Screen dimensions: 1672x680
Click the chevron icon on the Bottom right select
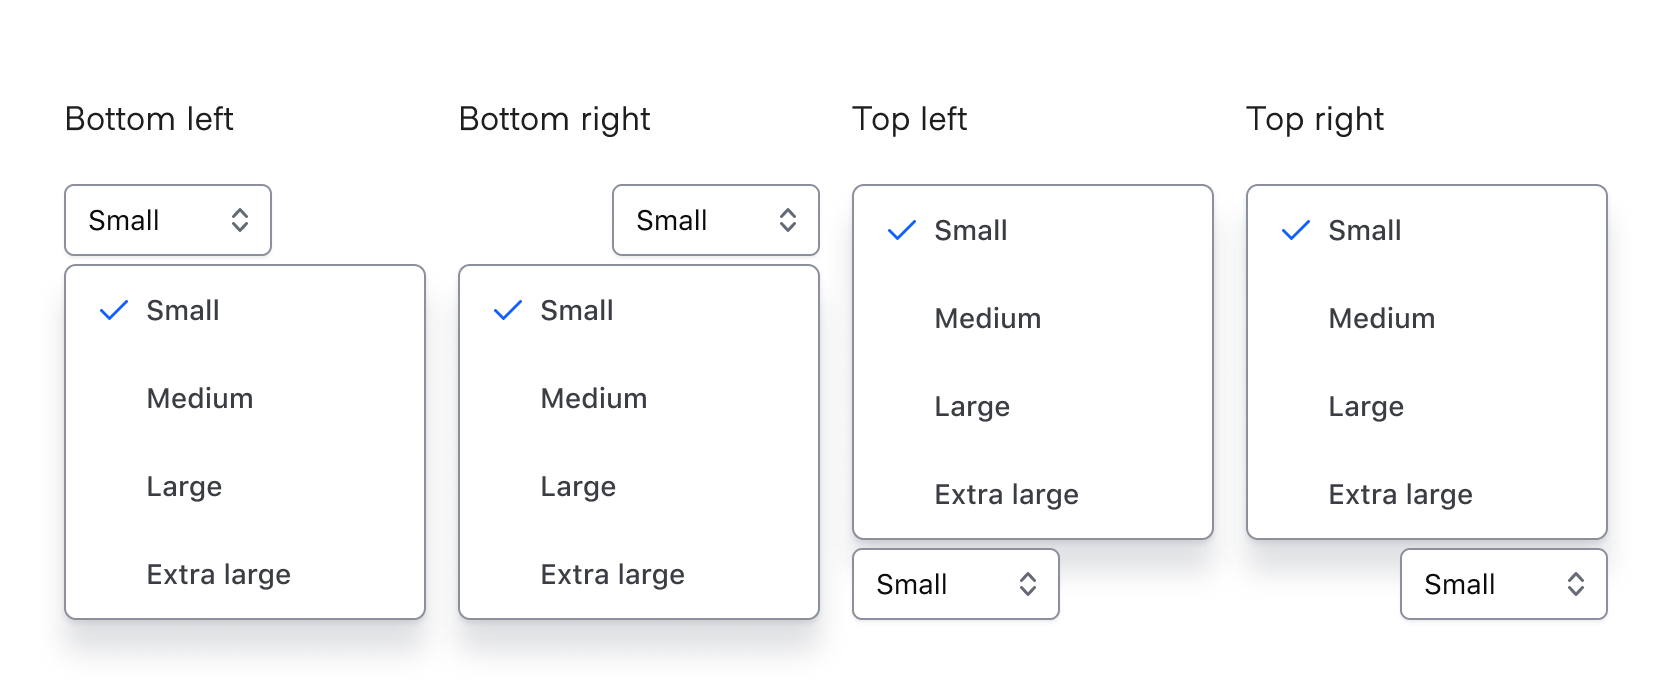click(x=787, y=220)
